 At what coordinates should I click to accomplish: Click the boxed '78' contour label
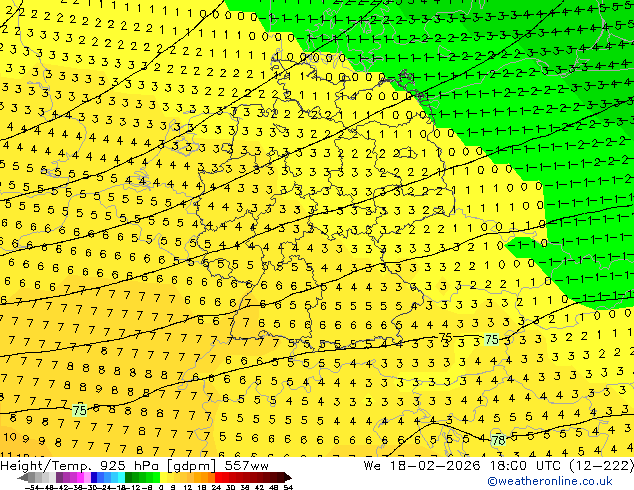click(x=499, y=440)
